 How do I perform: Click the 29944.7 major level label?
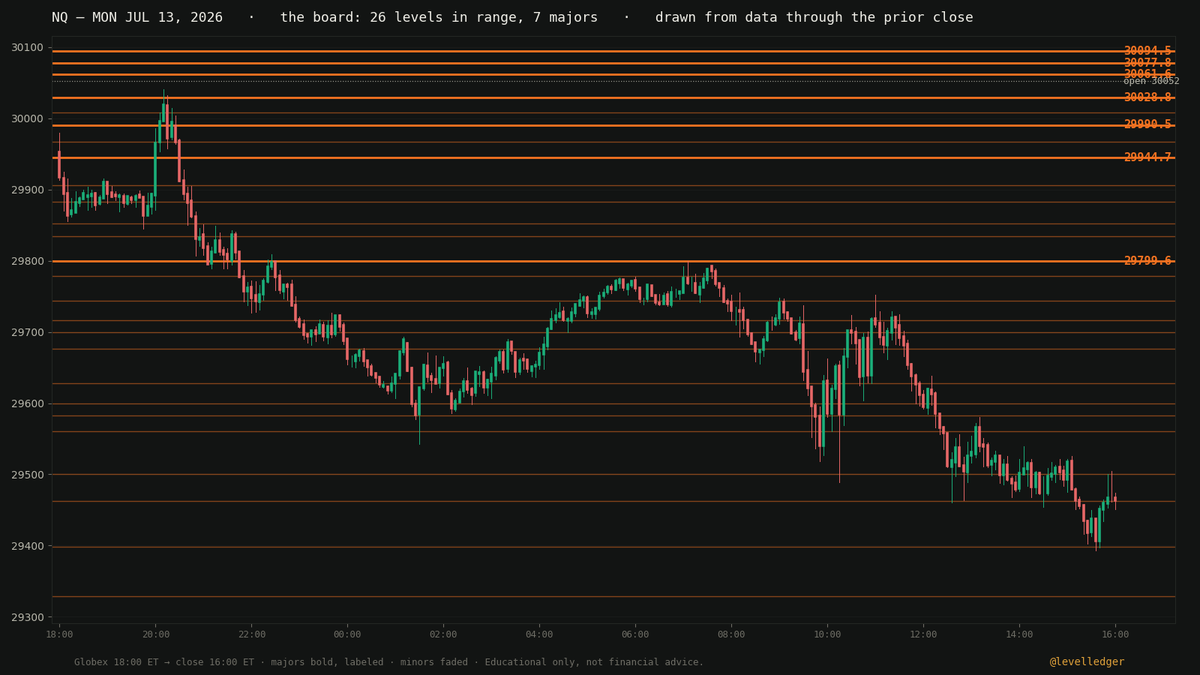pyautogui.click(x=1147, y=158)
